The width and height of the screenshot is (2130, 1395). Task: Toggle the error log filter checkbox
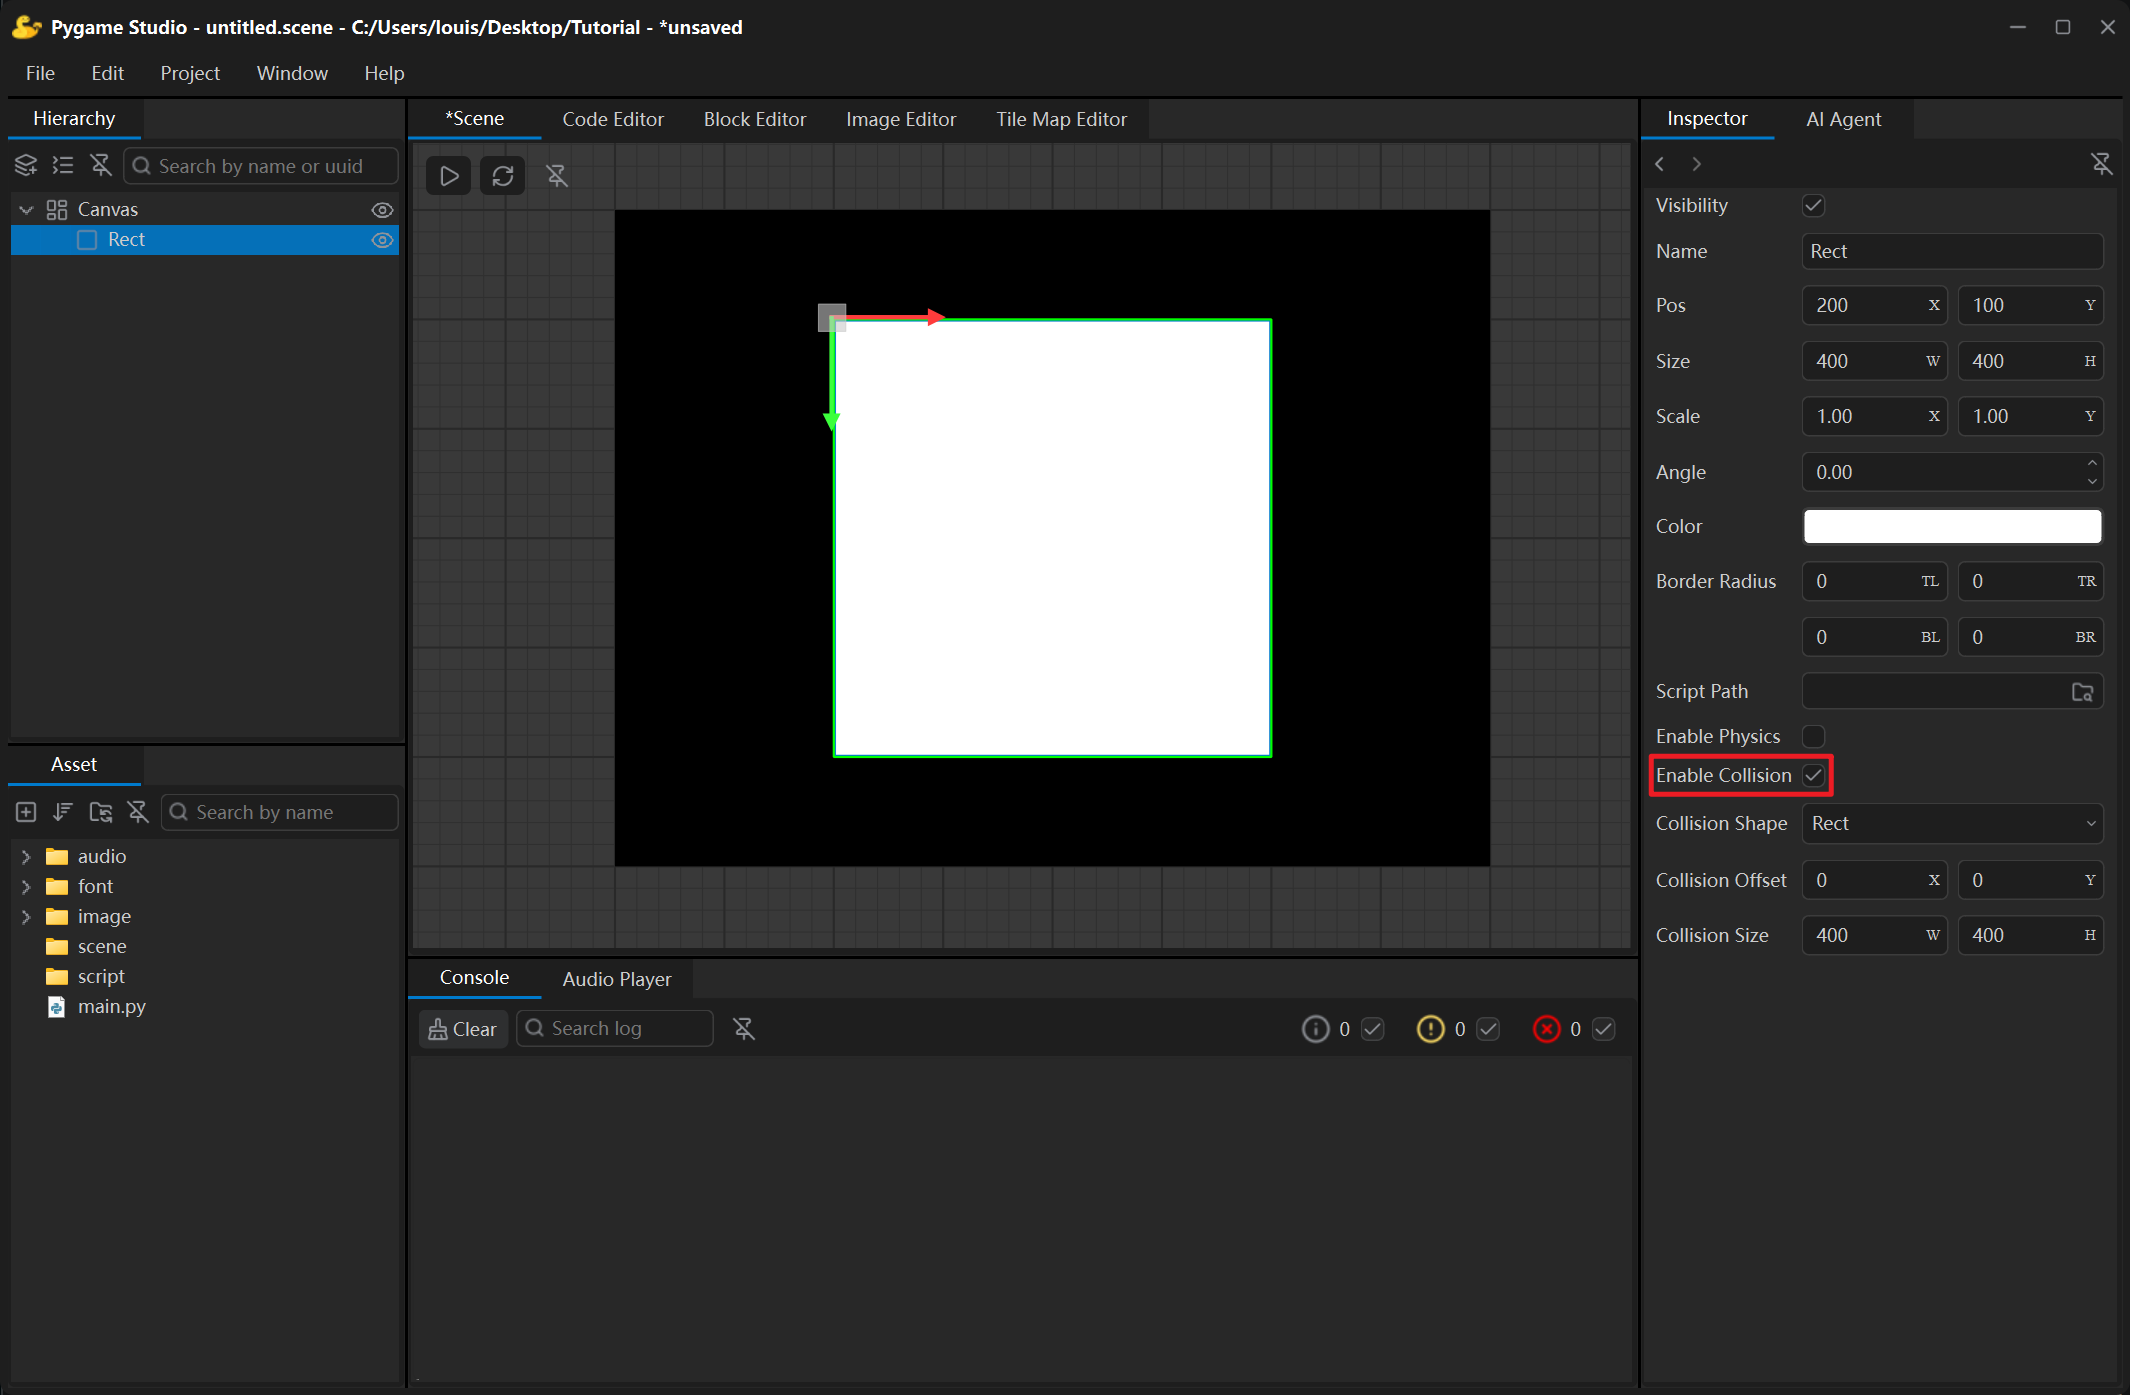pos(1604,1029)
